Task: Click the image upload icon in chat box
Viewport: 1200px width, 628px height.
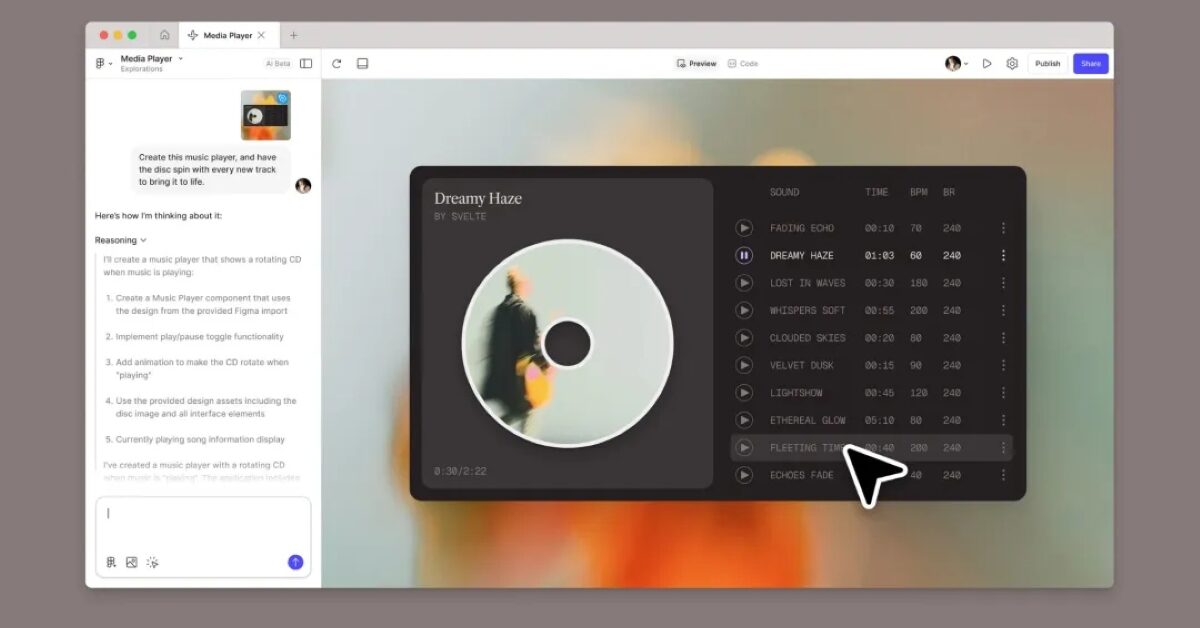Action: click(x=131, y=562)
